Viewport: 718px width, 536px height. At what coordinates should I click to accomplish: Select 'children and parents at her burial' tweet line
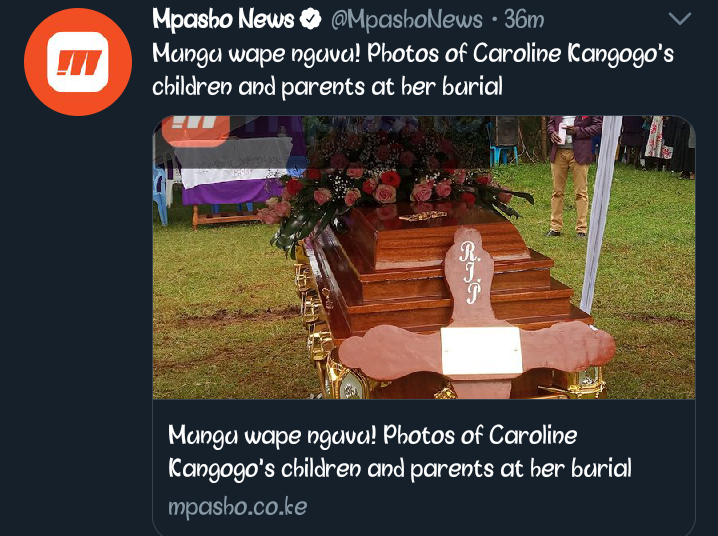327,87
